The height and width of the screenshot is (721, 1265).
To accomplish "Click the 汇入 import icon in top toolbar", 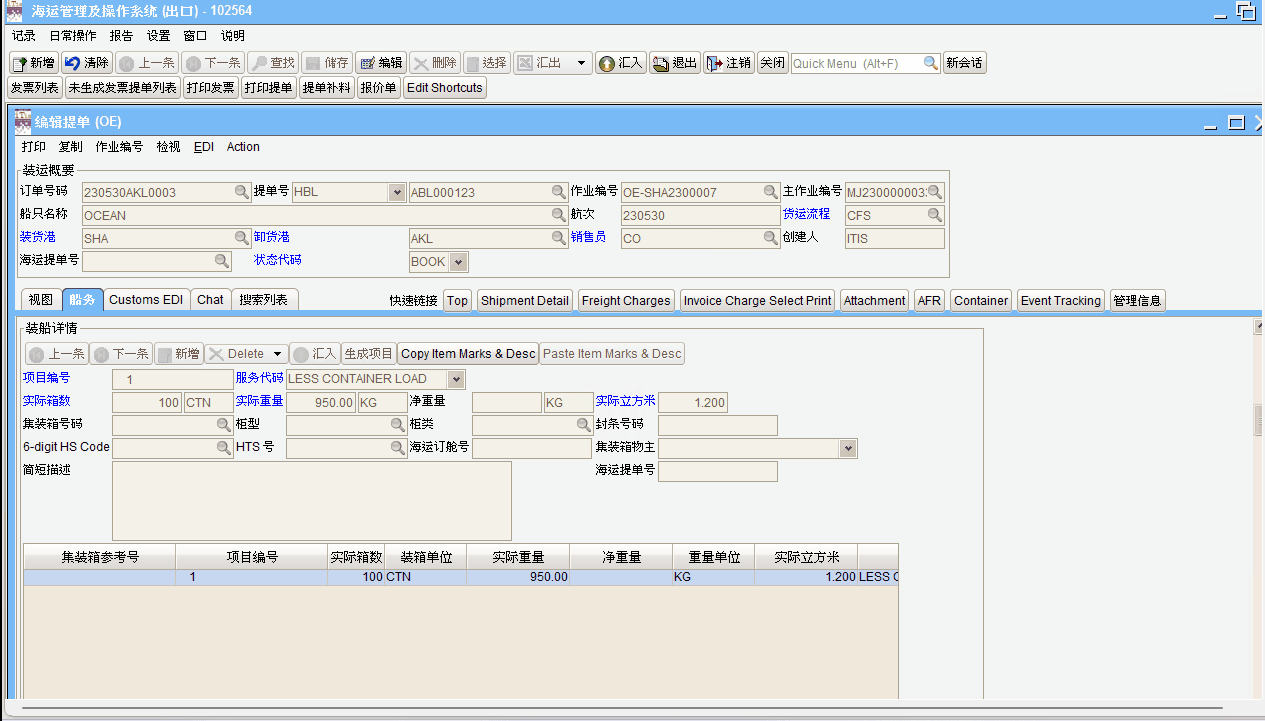I will [620, 63].
